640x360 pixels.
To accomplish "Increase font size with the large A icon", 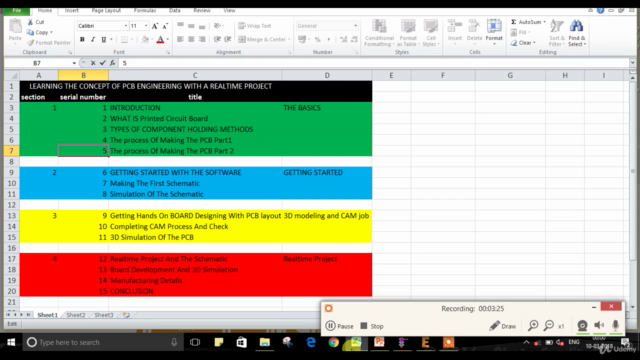I will [x=155, y=26].
